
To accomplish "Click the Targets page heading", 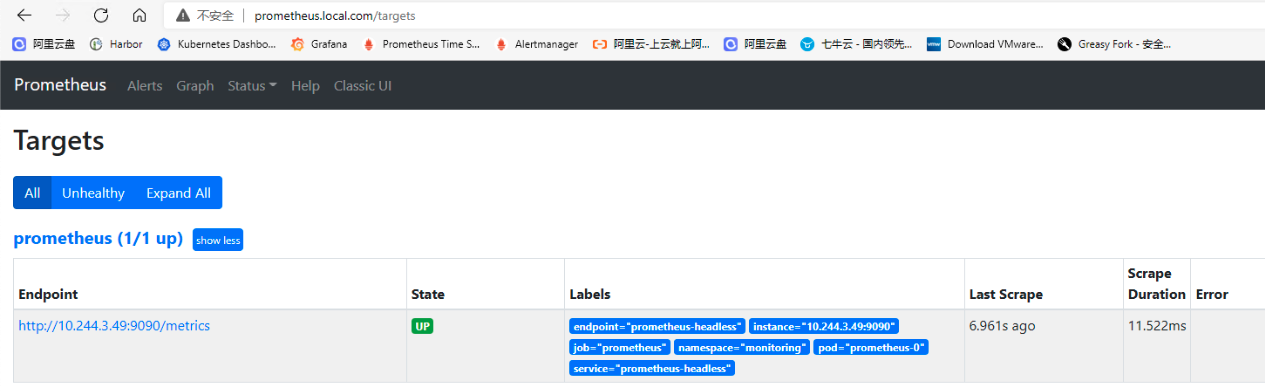I will tap(59, 141).
